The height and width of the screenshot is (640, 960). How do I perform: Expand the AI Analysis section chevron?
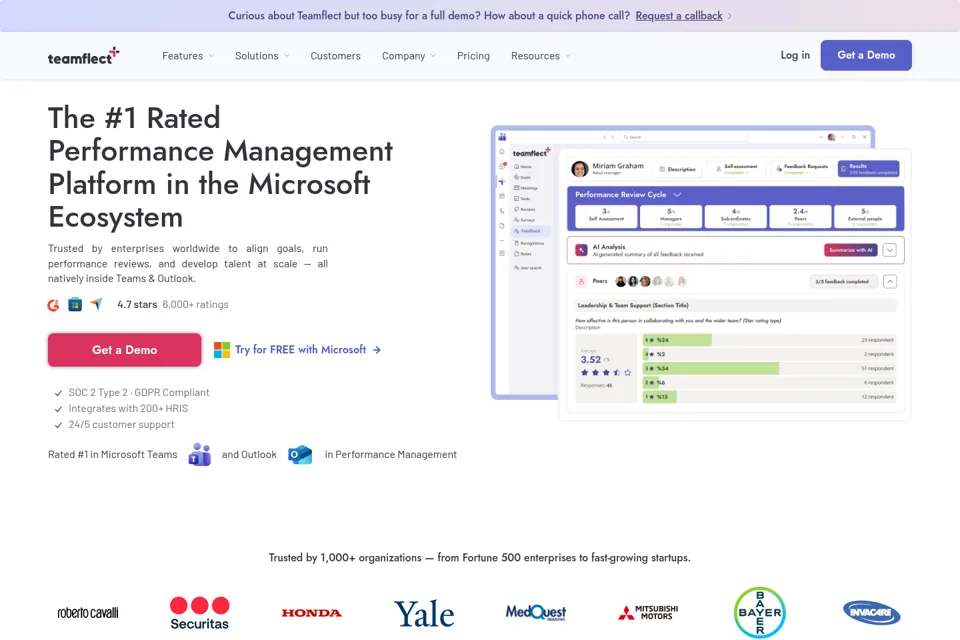tap(890, 250)
